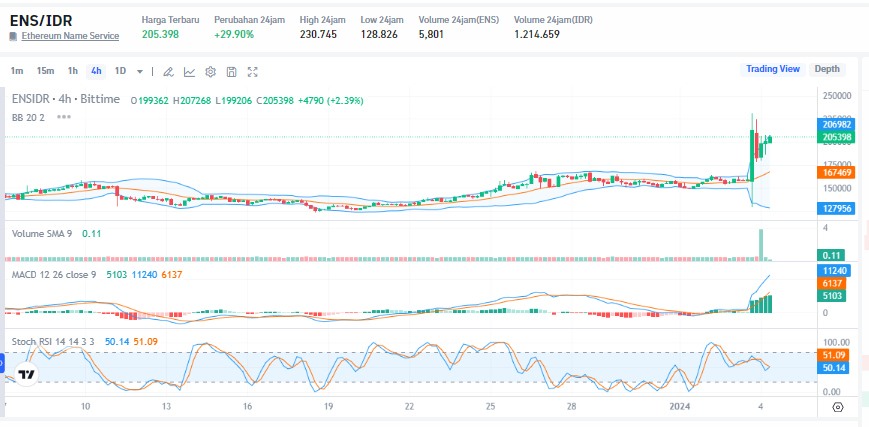Click the orange 167469 basis price label

click(836, 172)
